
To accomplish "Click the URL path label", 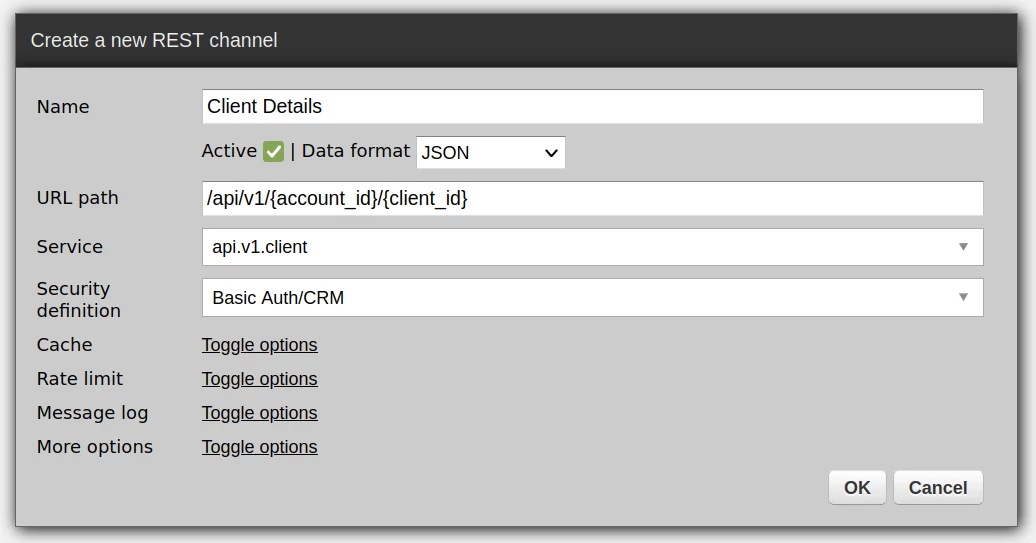I will coord(77,198).
